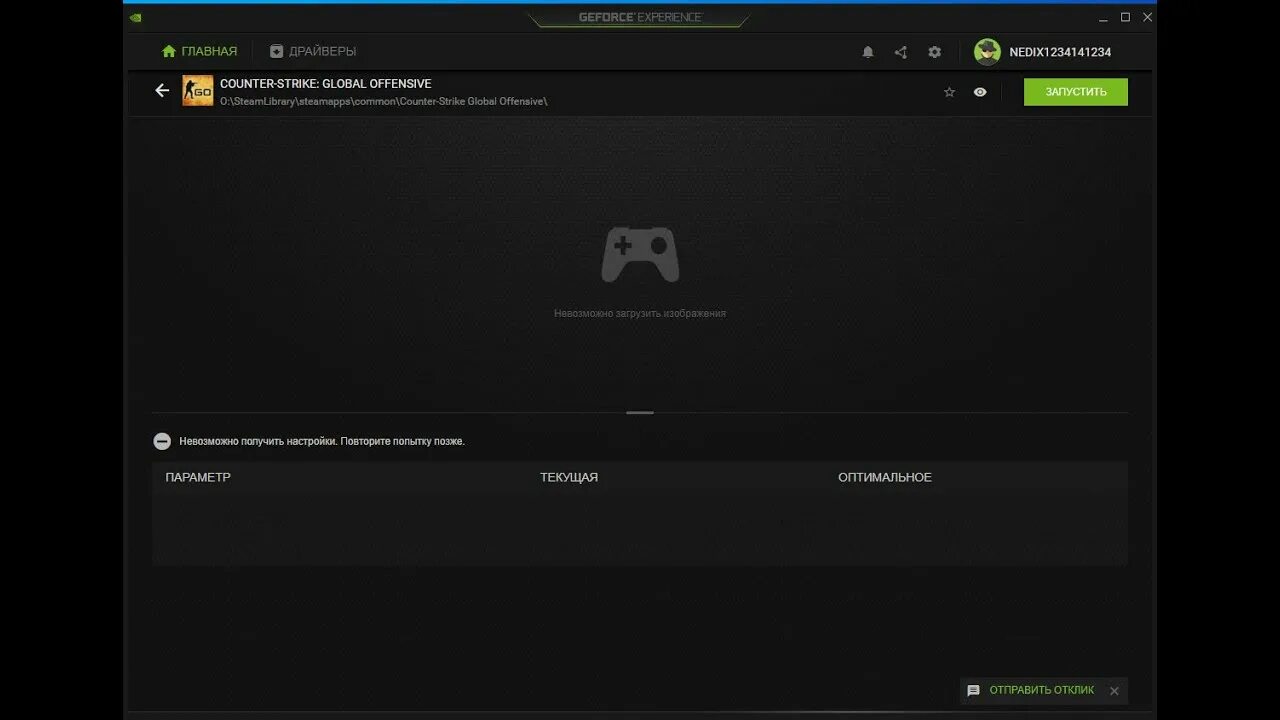The width and height of the screenshot is (1280, 720).
Task: Click the Невозможно загрузить изображения message
Action: [640, 313]
